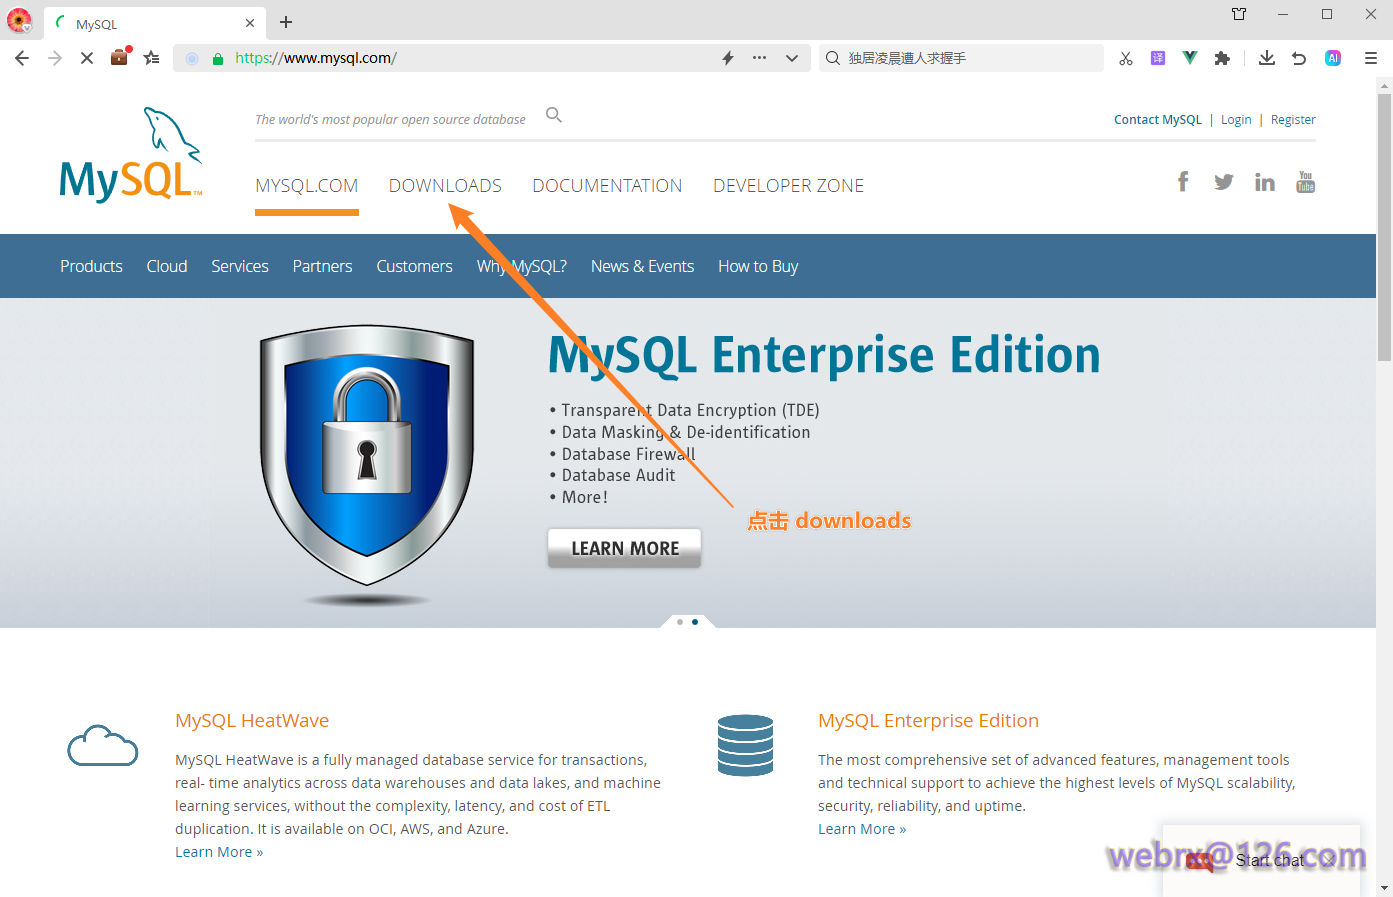Viewport: 1393px width, 897px height.
Task: Open the favorites star list icon
Action: (x=152, y=58)
